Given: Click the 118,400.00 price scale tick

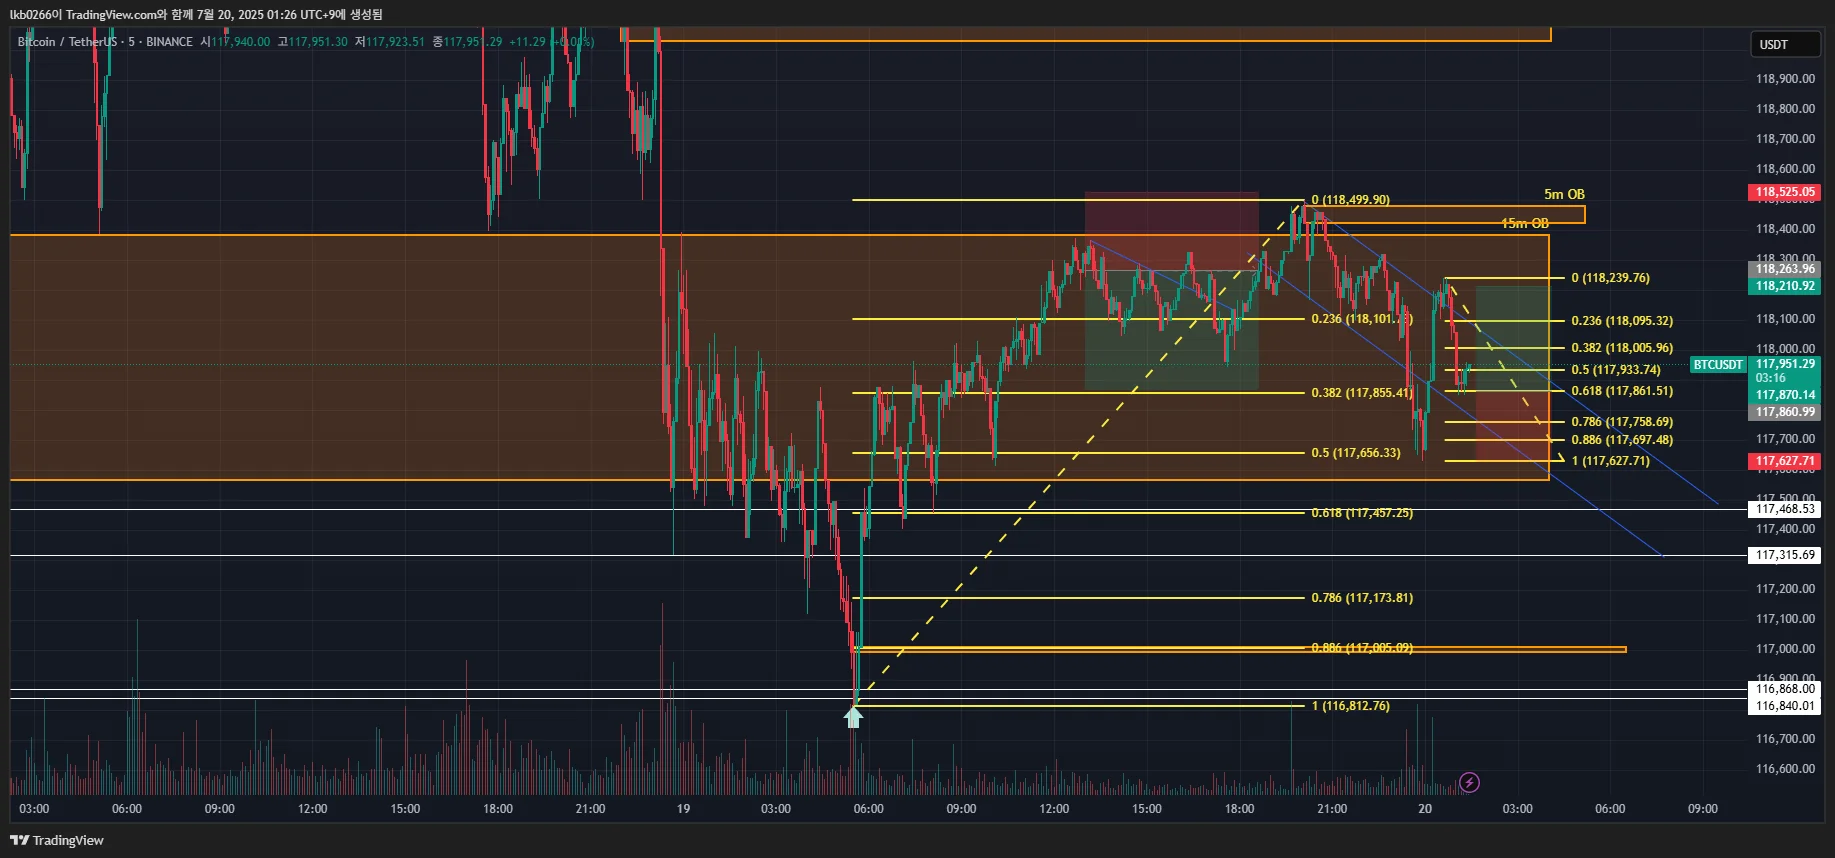Looking at the screenshot, I should coord(1785,229).
